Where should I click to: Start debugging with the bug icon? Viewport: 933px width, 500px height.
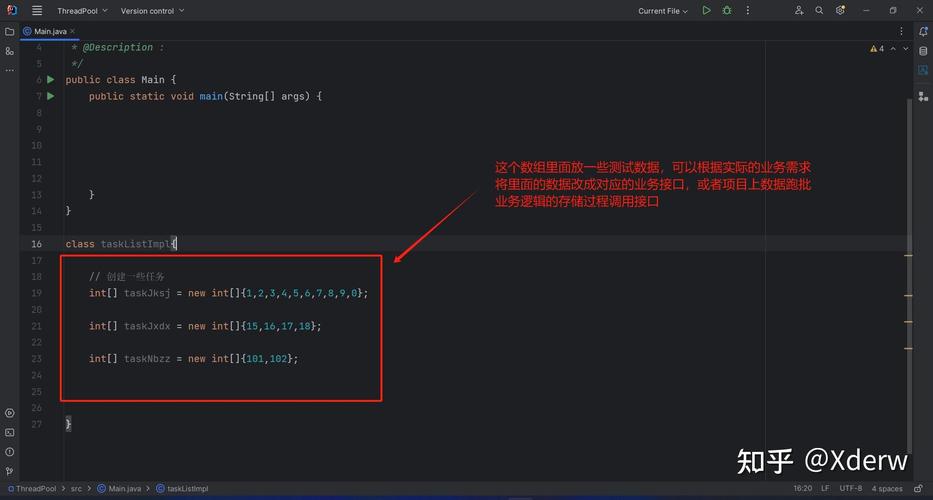(727, 10)
